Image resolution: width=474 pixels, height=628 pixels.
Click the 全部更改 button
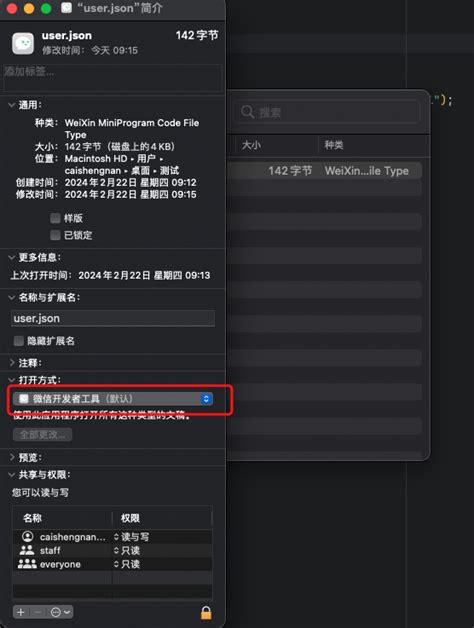click(42, 435)
